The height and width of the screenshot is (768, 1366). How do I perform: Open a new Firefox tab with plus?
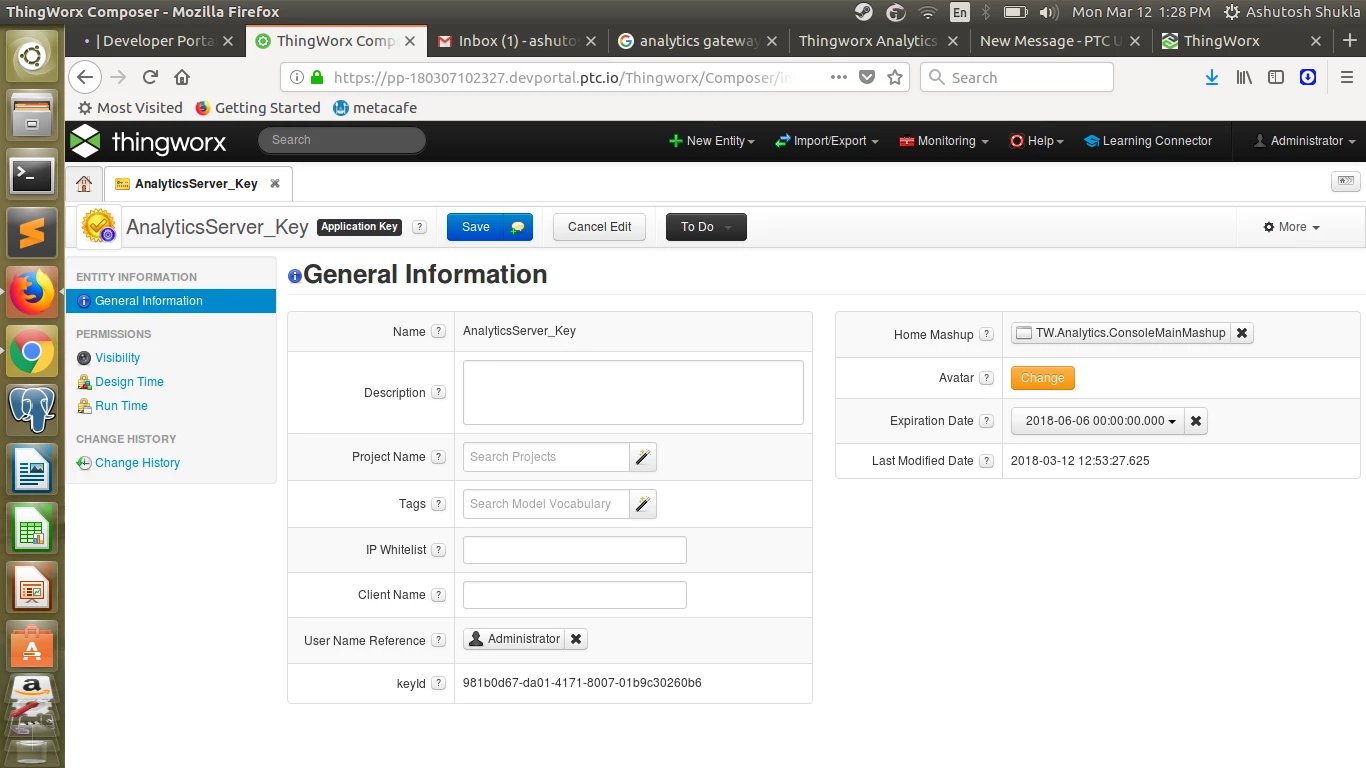(1349, 41)
